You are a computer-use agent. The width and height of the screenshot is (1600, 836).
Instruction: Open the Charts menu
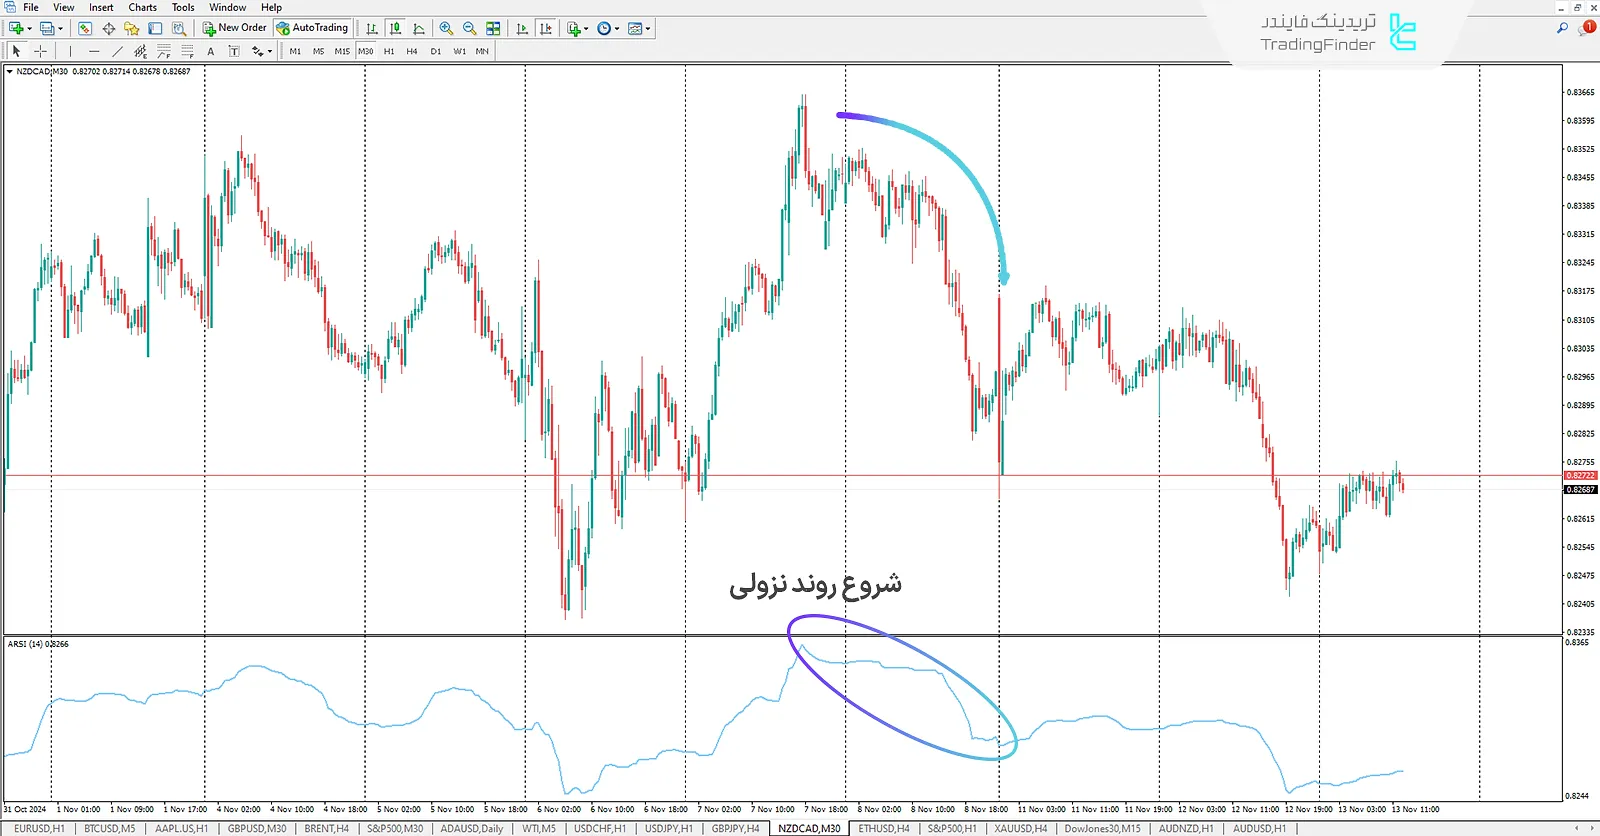coord(142,7)
